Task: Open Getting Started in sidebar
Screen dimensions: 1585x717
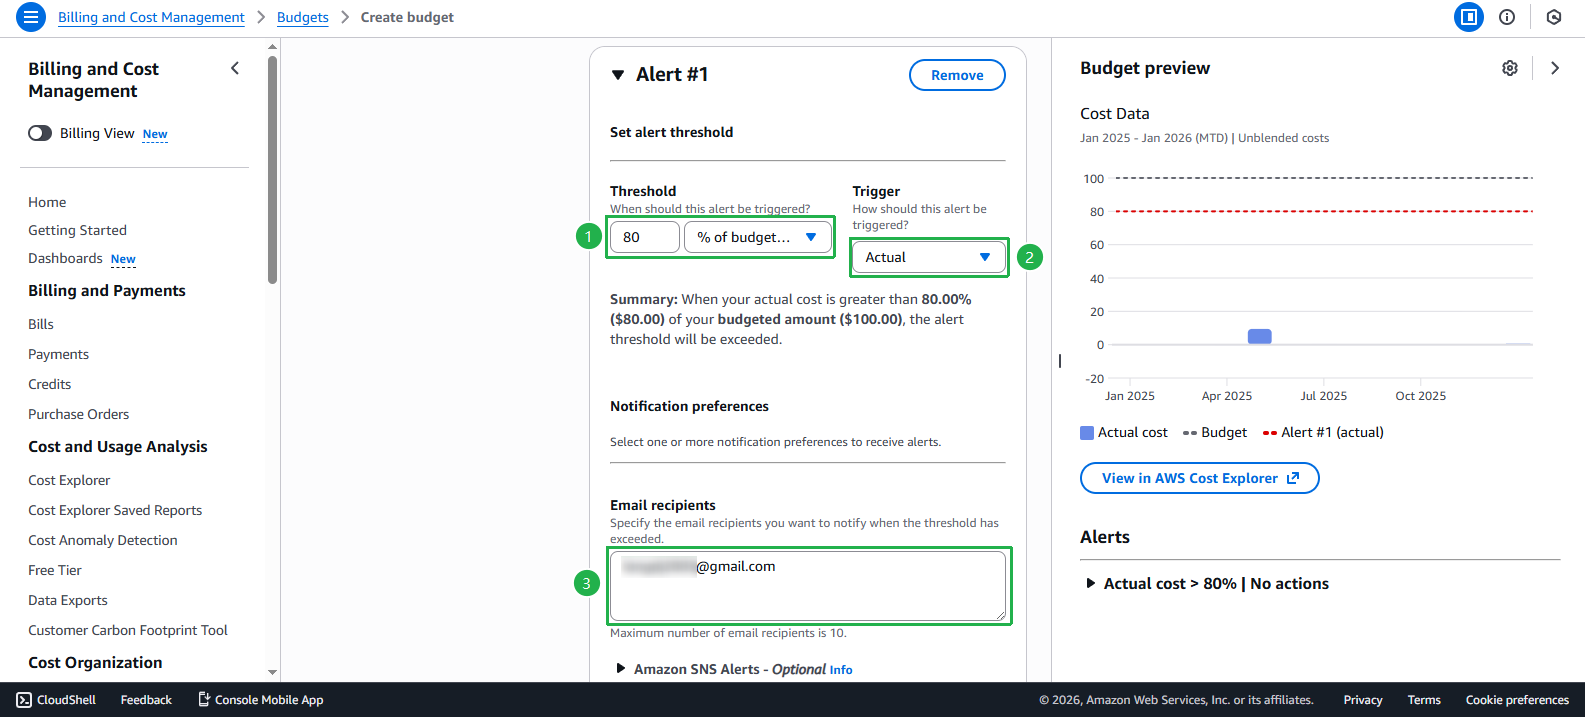Action: pos(77,230)
